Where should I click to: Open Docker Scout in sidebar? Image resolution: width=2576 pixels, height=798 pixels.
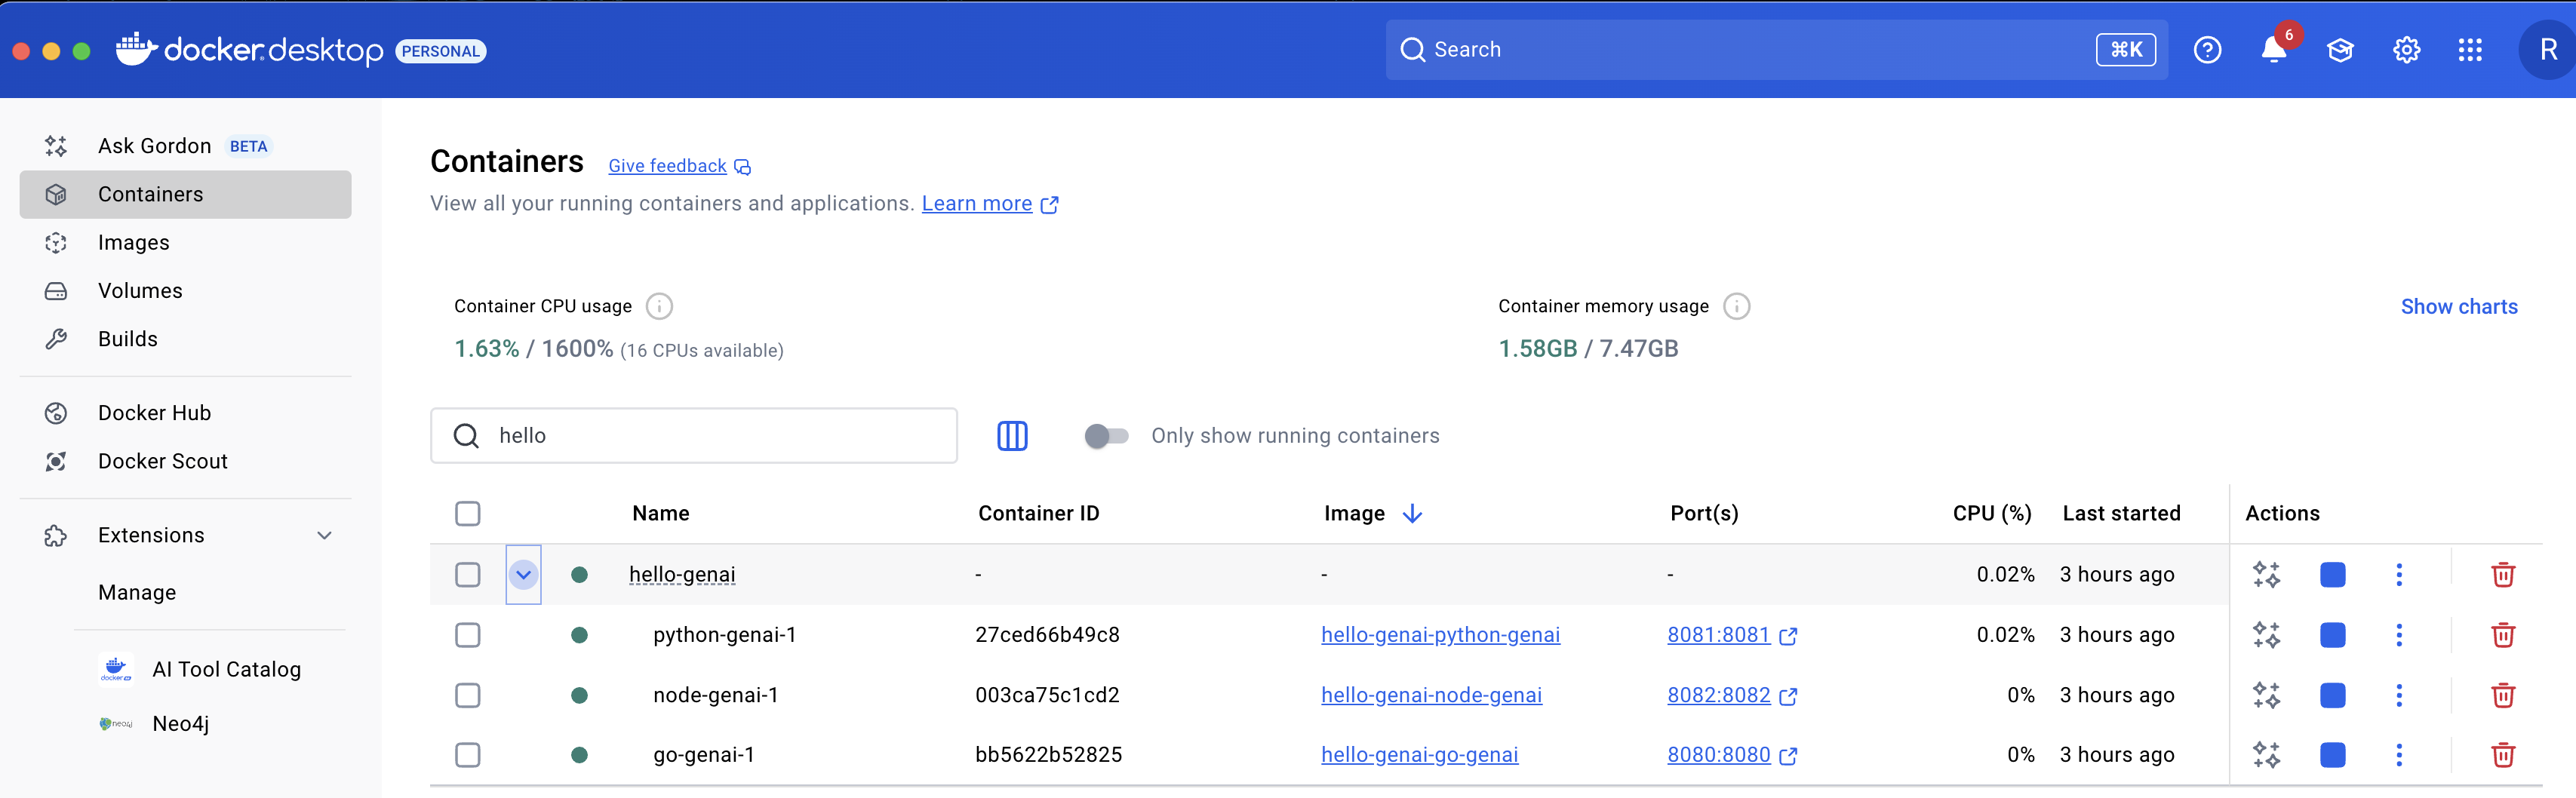pos(185,461)
